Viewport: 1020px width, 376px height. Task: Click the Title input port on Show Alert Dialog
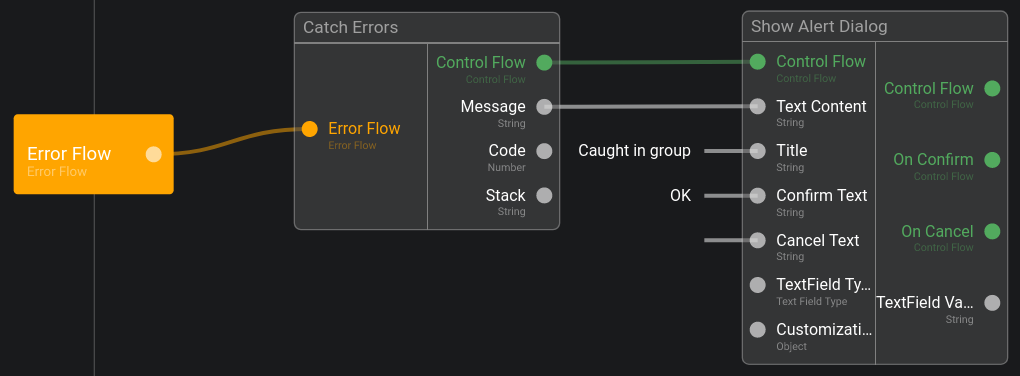pyautogui.click(x=758, y=151)
